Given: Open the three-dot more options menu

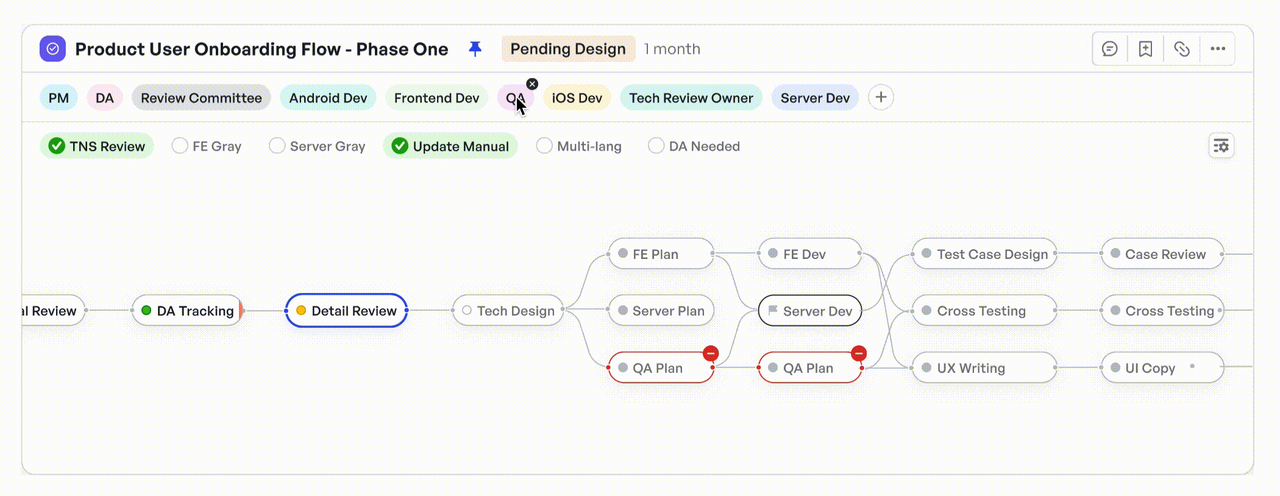Looking at the screenshot, I should coord(1217,49).
